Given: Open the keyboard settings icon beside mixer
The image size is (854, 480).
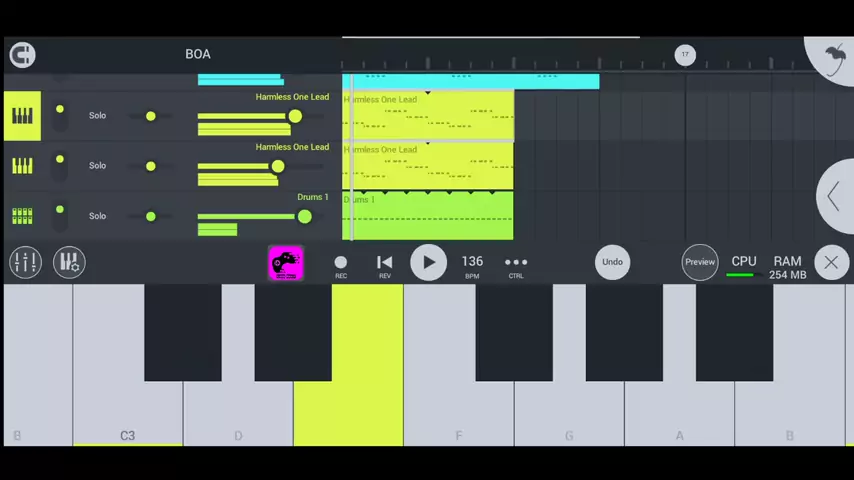Looking at the screenshot, I should [x=69, y=262].
